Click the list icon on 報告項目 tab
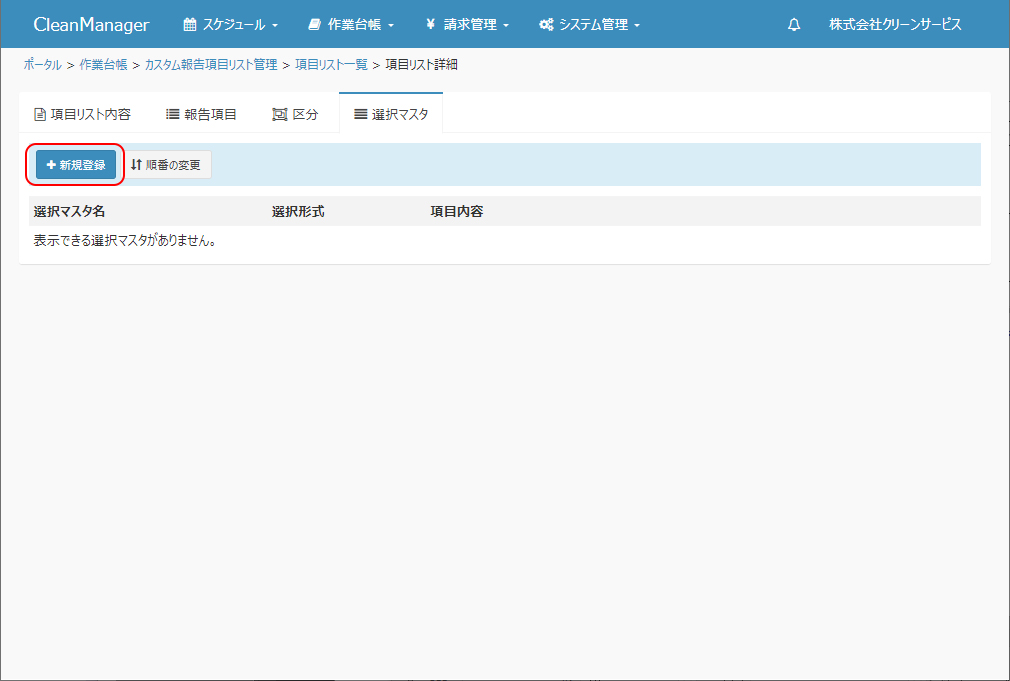Viewport: 1010px width, 681px height. (172, 114)
